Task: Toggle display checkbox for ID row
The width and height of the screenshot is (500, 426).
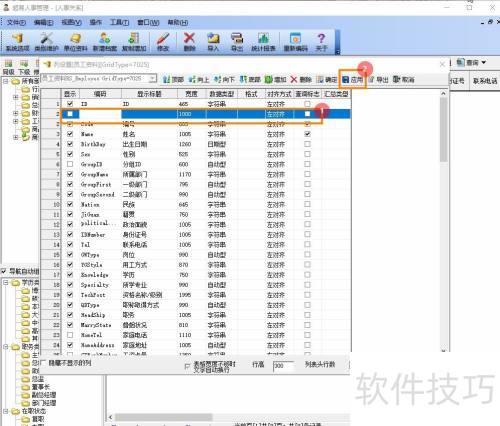Action: 70,104
